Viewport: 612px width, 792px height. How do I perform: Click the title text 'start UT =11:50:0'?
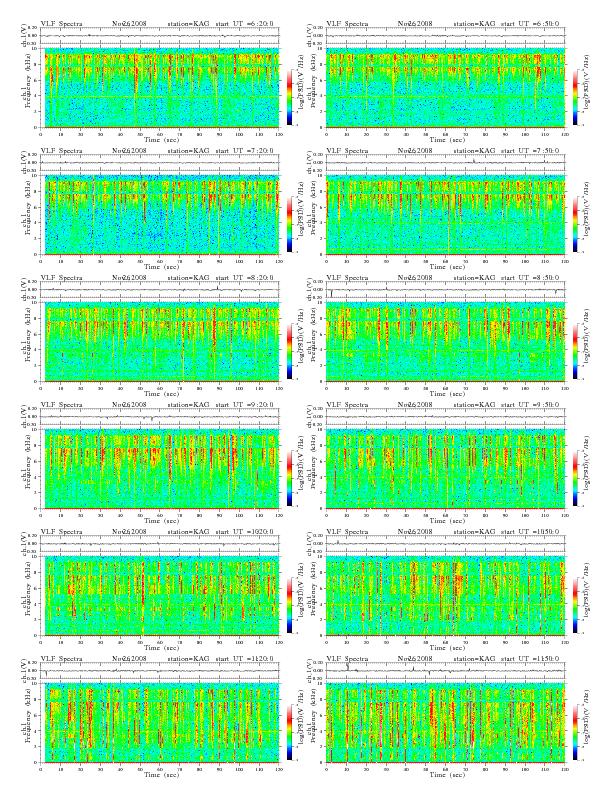[x=530, y=659]
